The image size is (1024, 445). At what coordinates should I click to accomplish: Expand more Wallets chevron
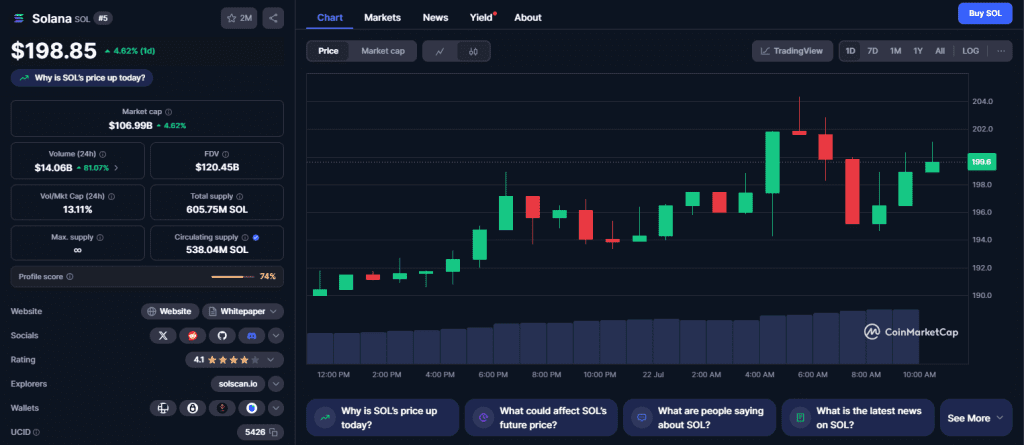[276, 408]
